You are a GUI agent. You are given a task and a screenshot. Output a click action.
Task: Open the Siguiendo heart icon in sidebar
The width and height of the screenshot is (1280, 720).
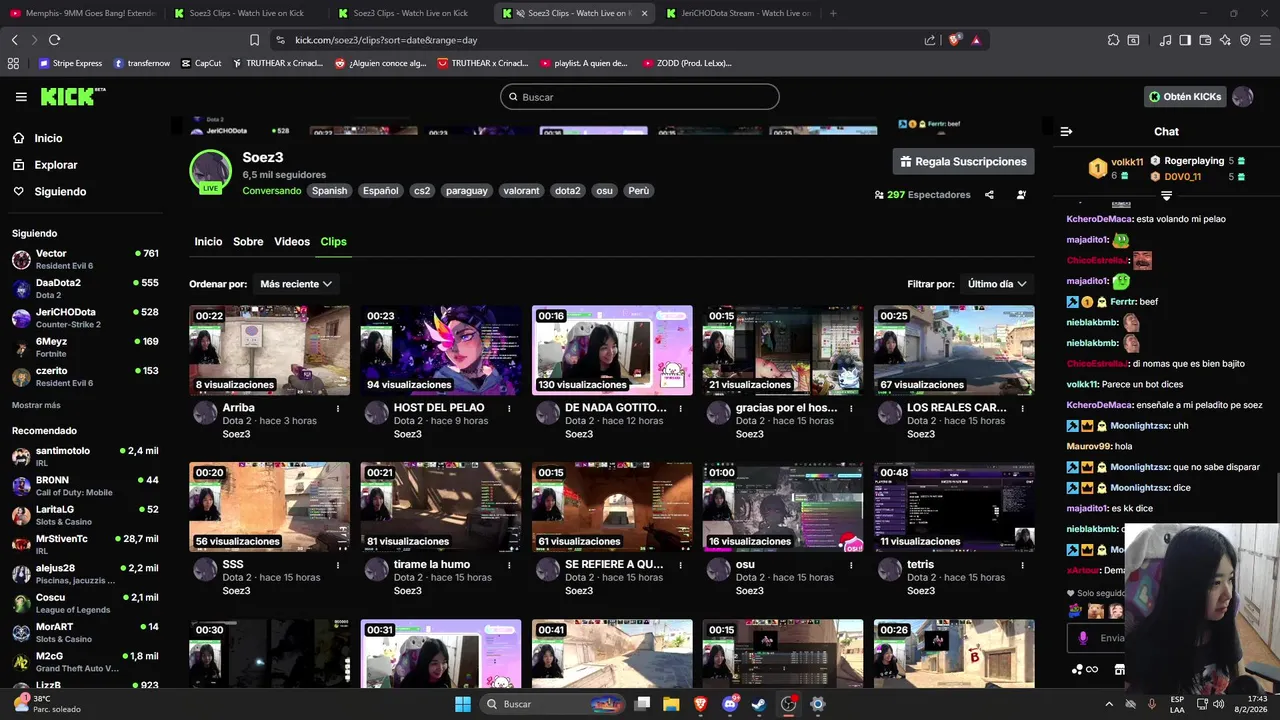[19, 191]
